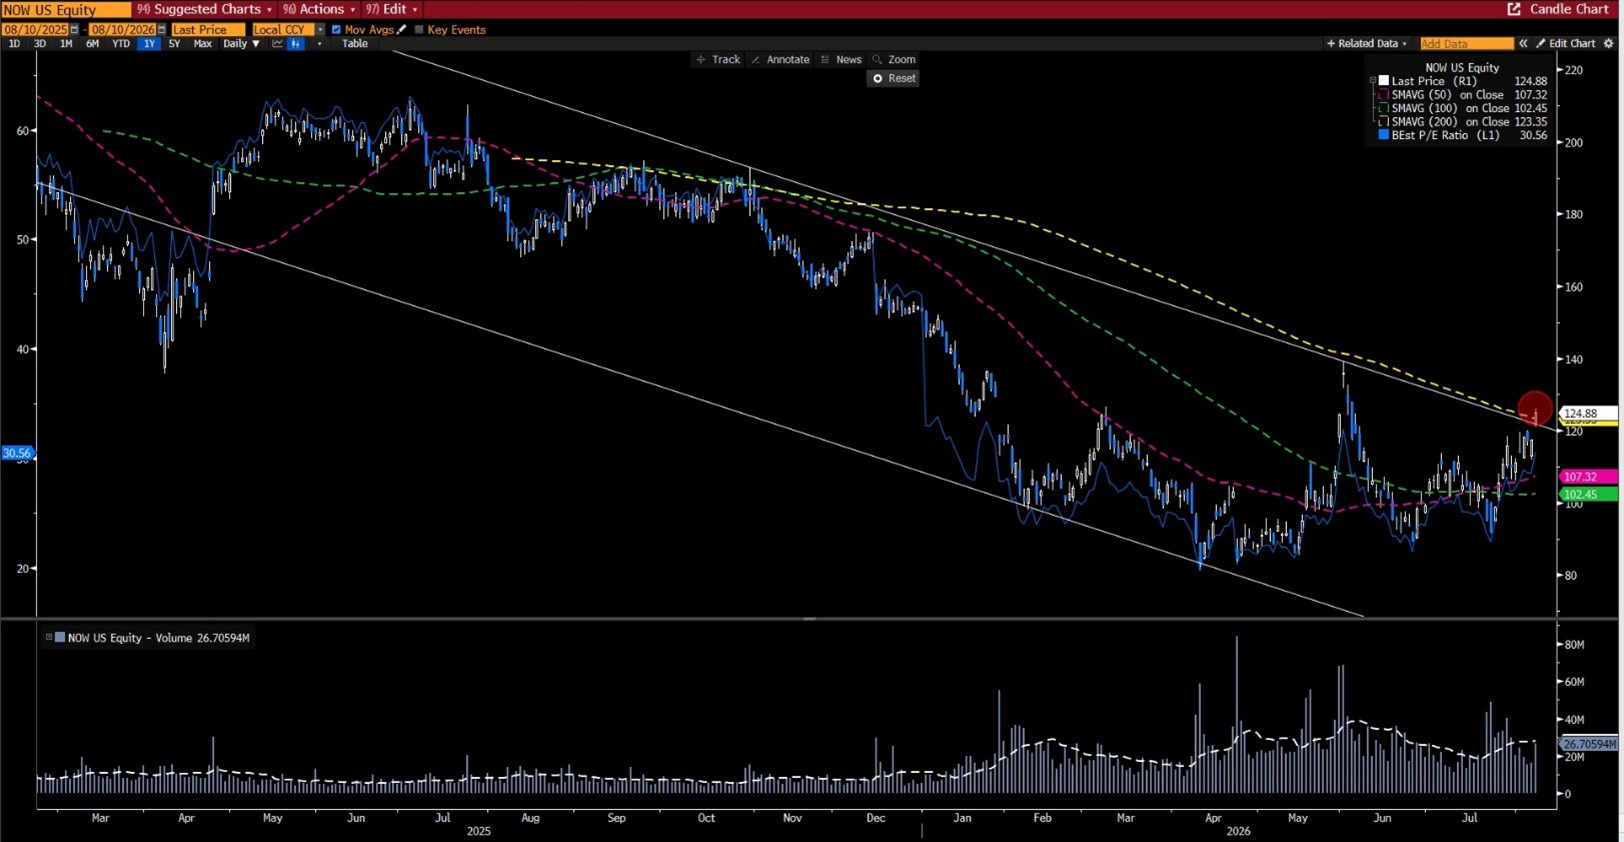Activate the Zoom magnifier tool
Viewport: 1624px width, 842px height.
point(893,60)
